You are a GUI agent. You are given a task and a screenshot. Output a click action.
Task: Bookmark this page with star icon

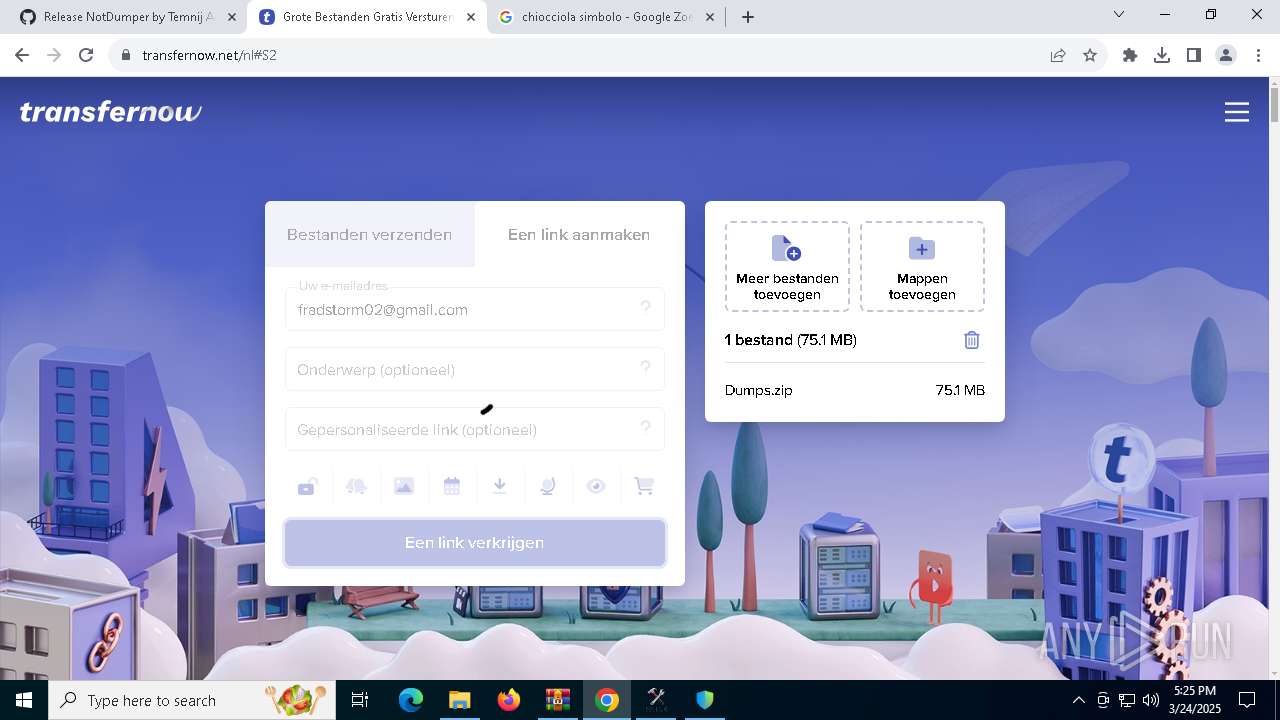pyautogui.click(x=1090, y=55)
